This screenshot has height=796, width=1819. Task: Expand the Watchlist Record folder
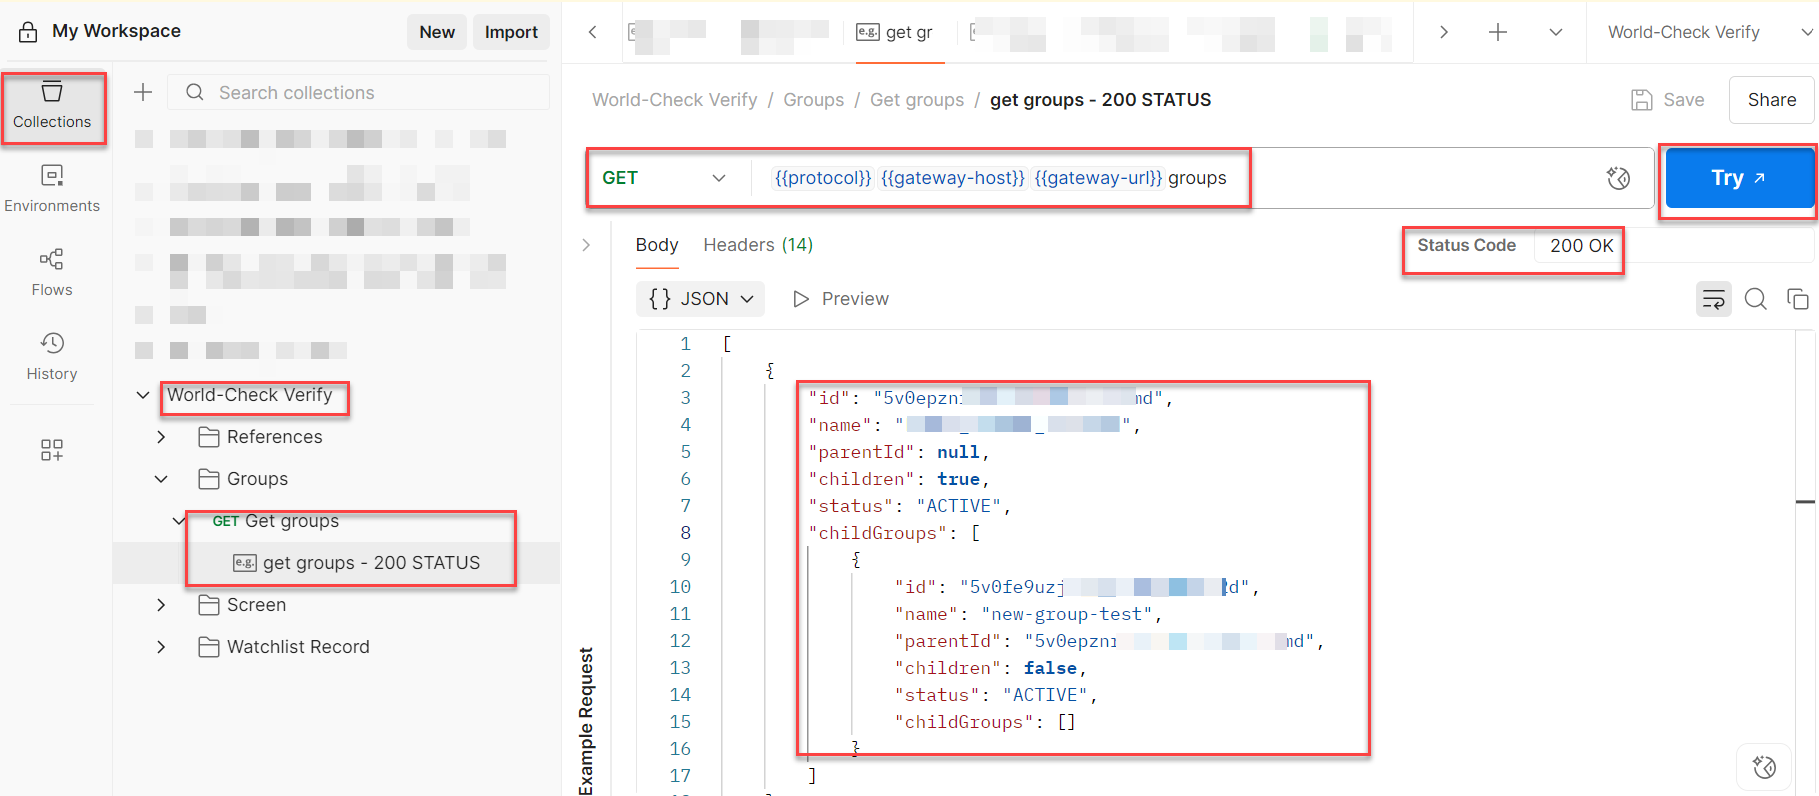(x=161, y=647)
